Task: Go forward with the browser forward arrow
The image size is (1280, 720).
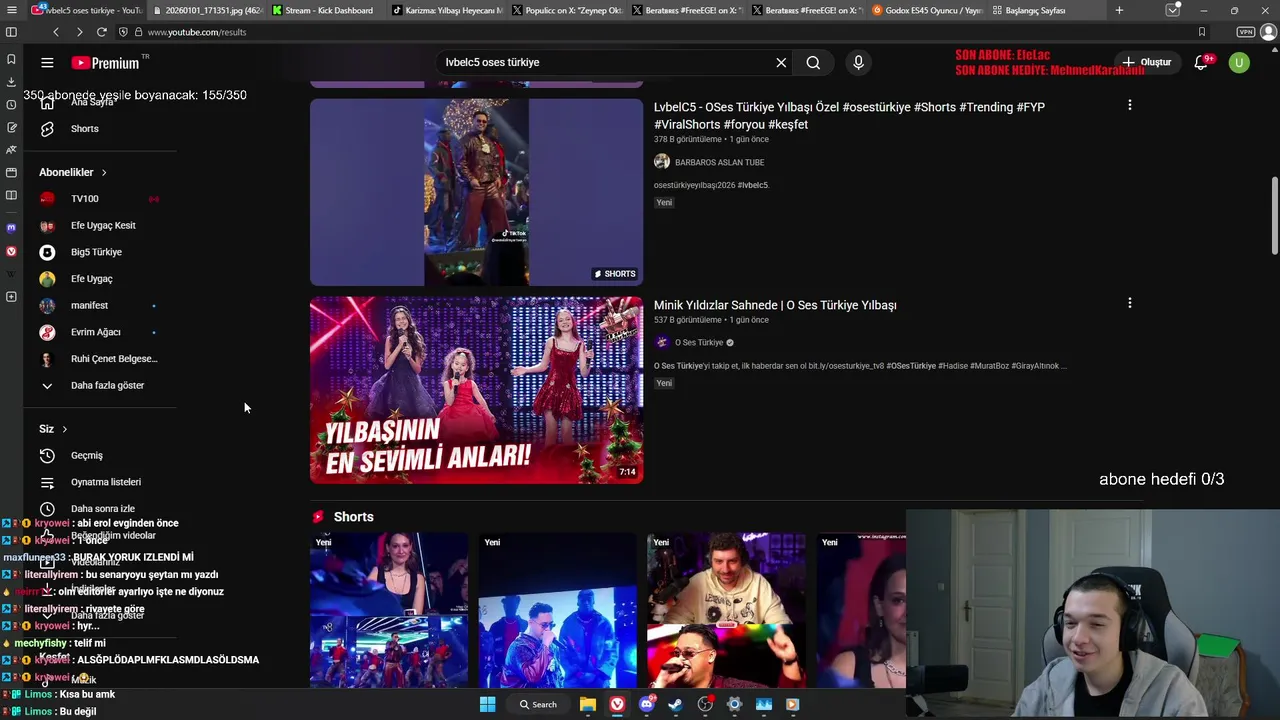Action: (x=79, y=32)
